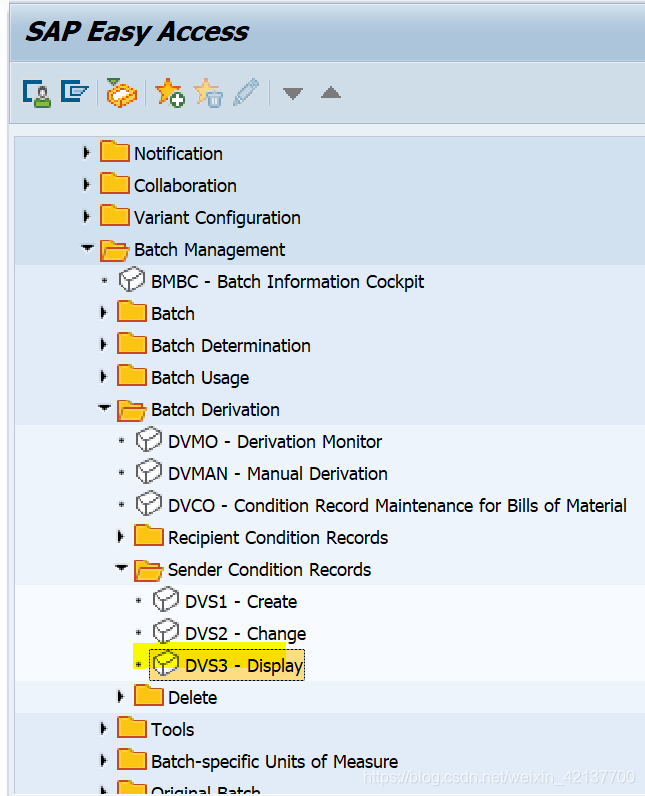Click the DVMAN transaction cube icon
Viewport: 645px width, 796px height.
pos(149,472)
